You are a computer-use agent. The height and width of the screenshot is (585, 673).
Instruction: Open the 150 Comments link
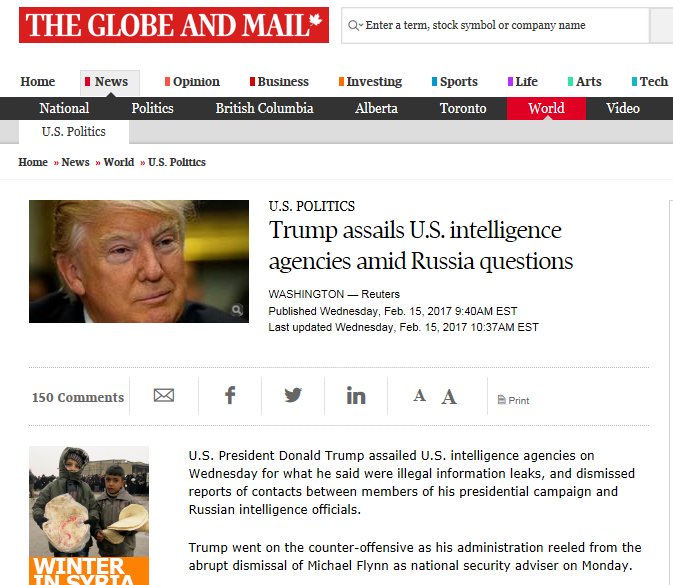[78, 397]
